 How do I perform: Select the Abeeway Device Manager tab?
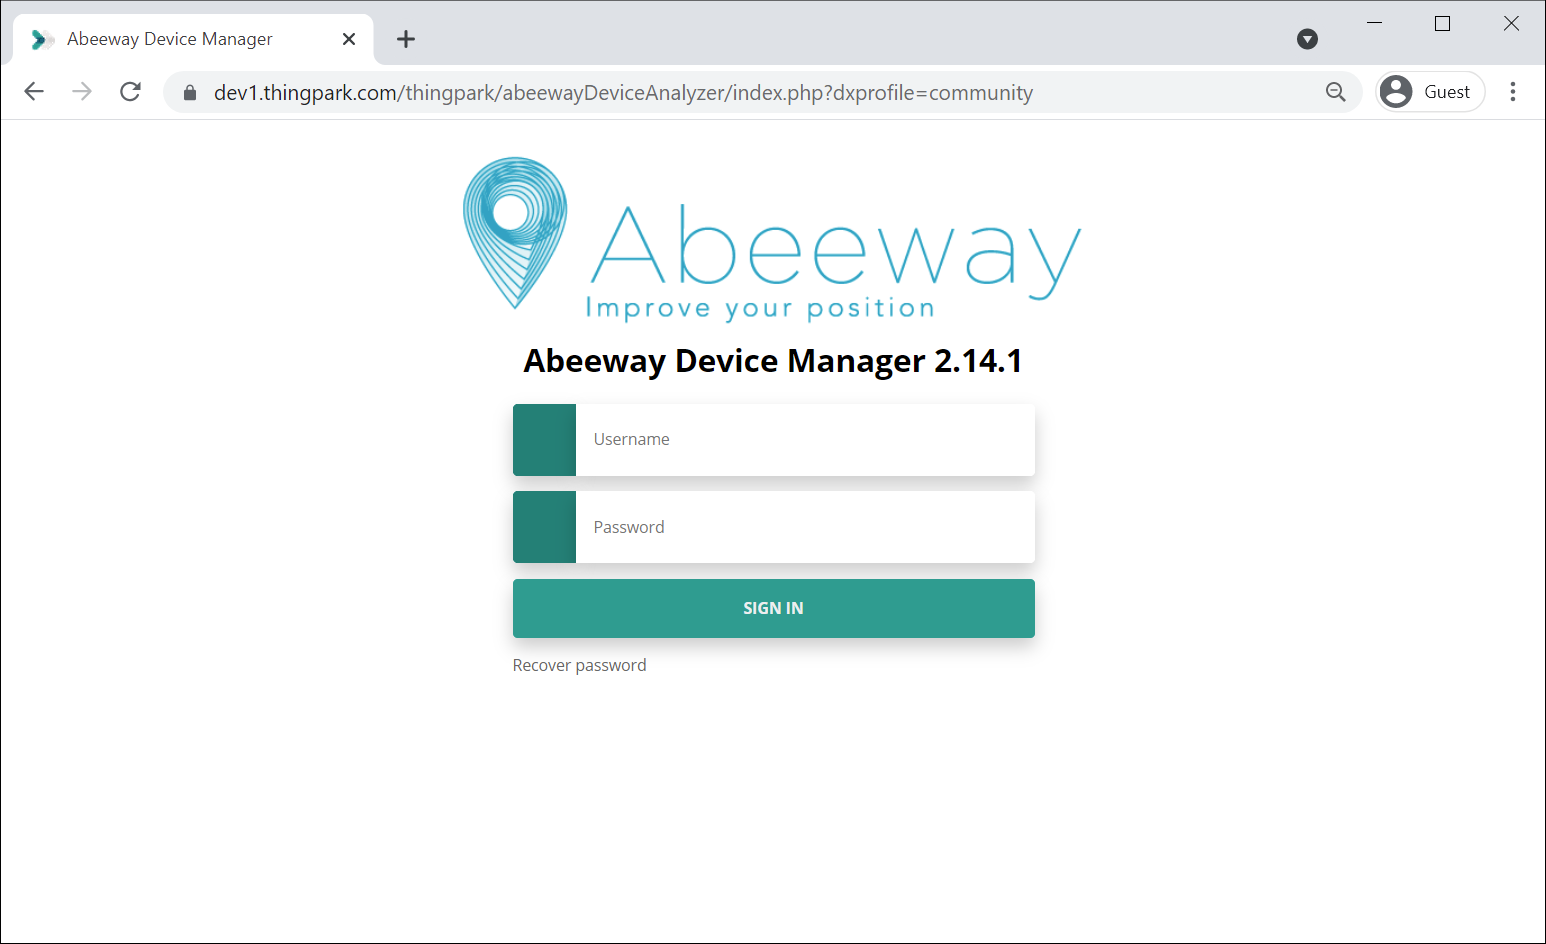193,39
